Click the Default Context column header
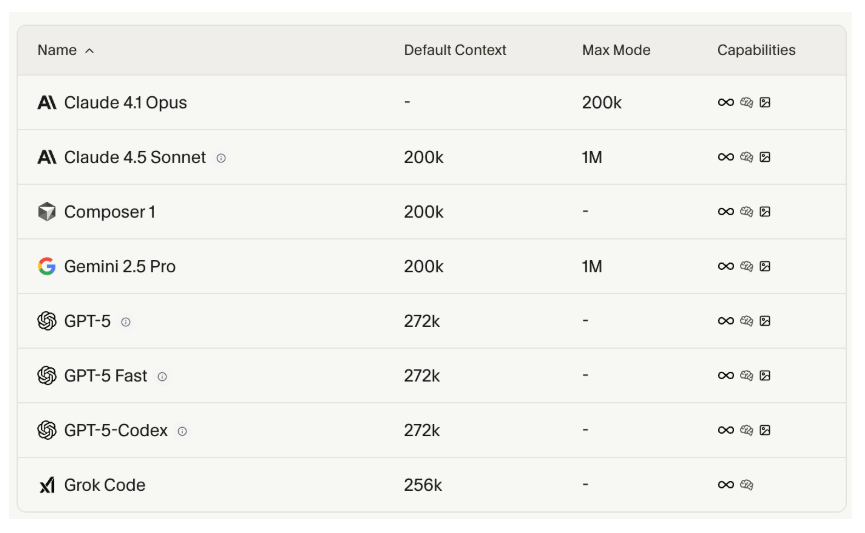865x533 pixels. point(455,50)
